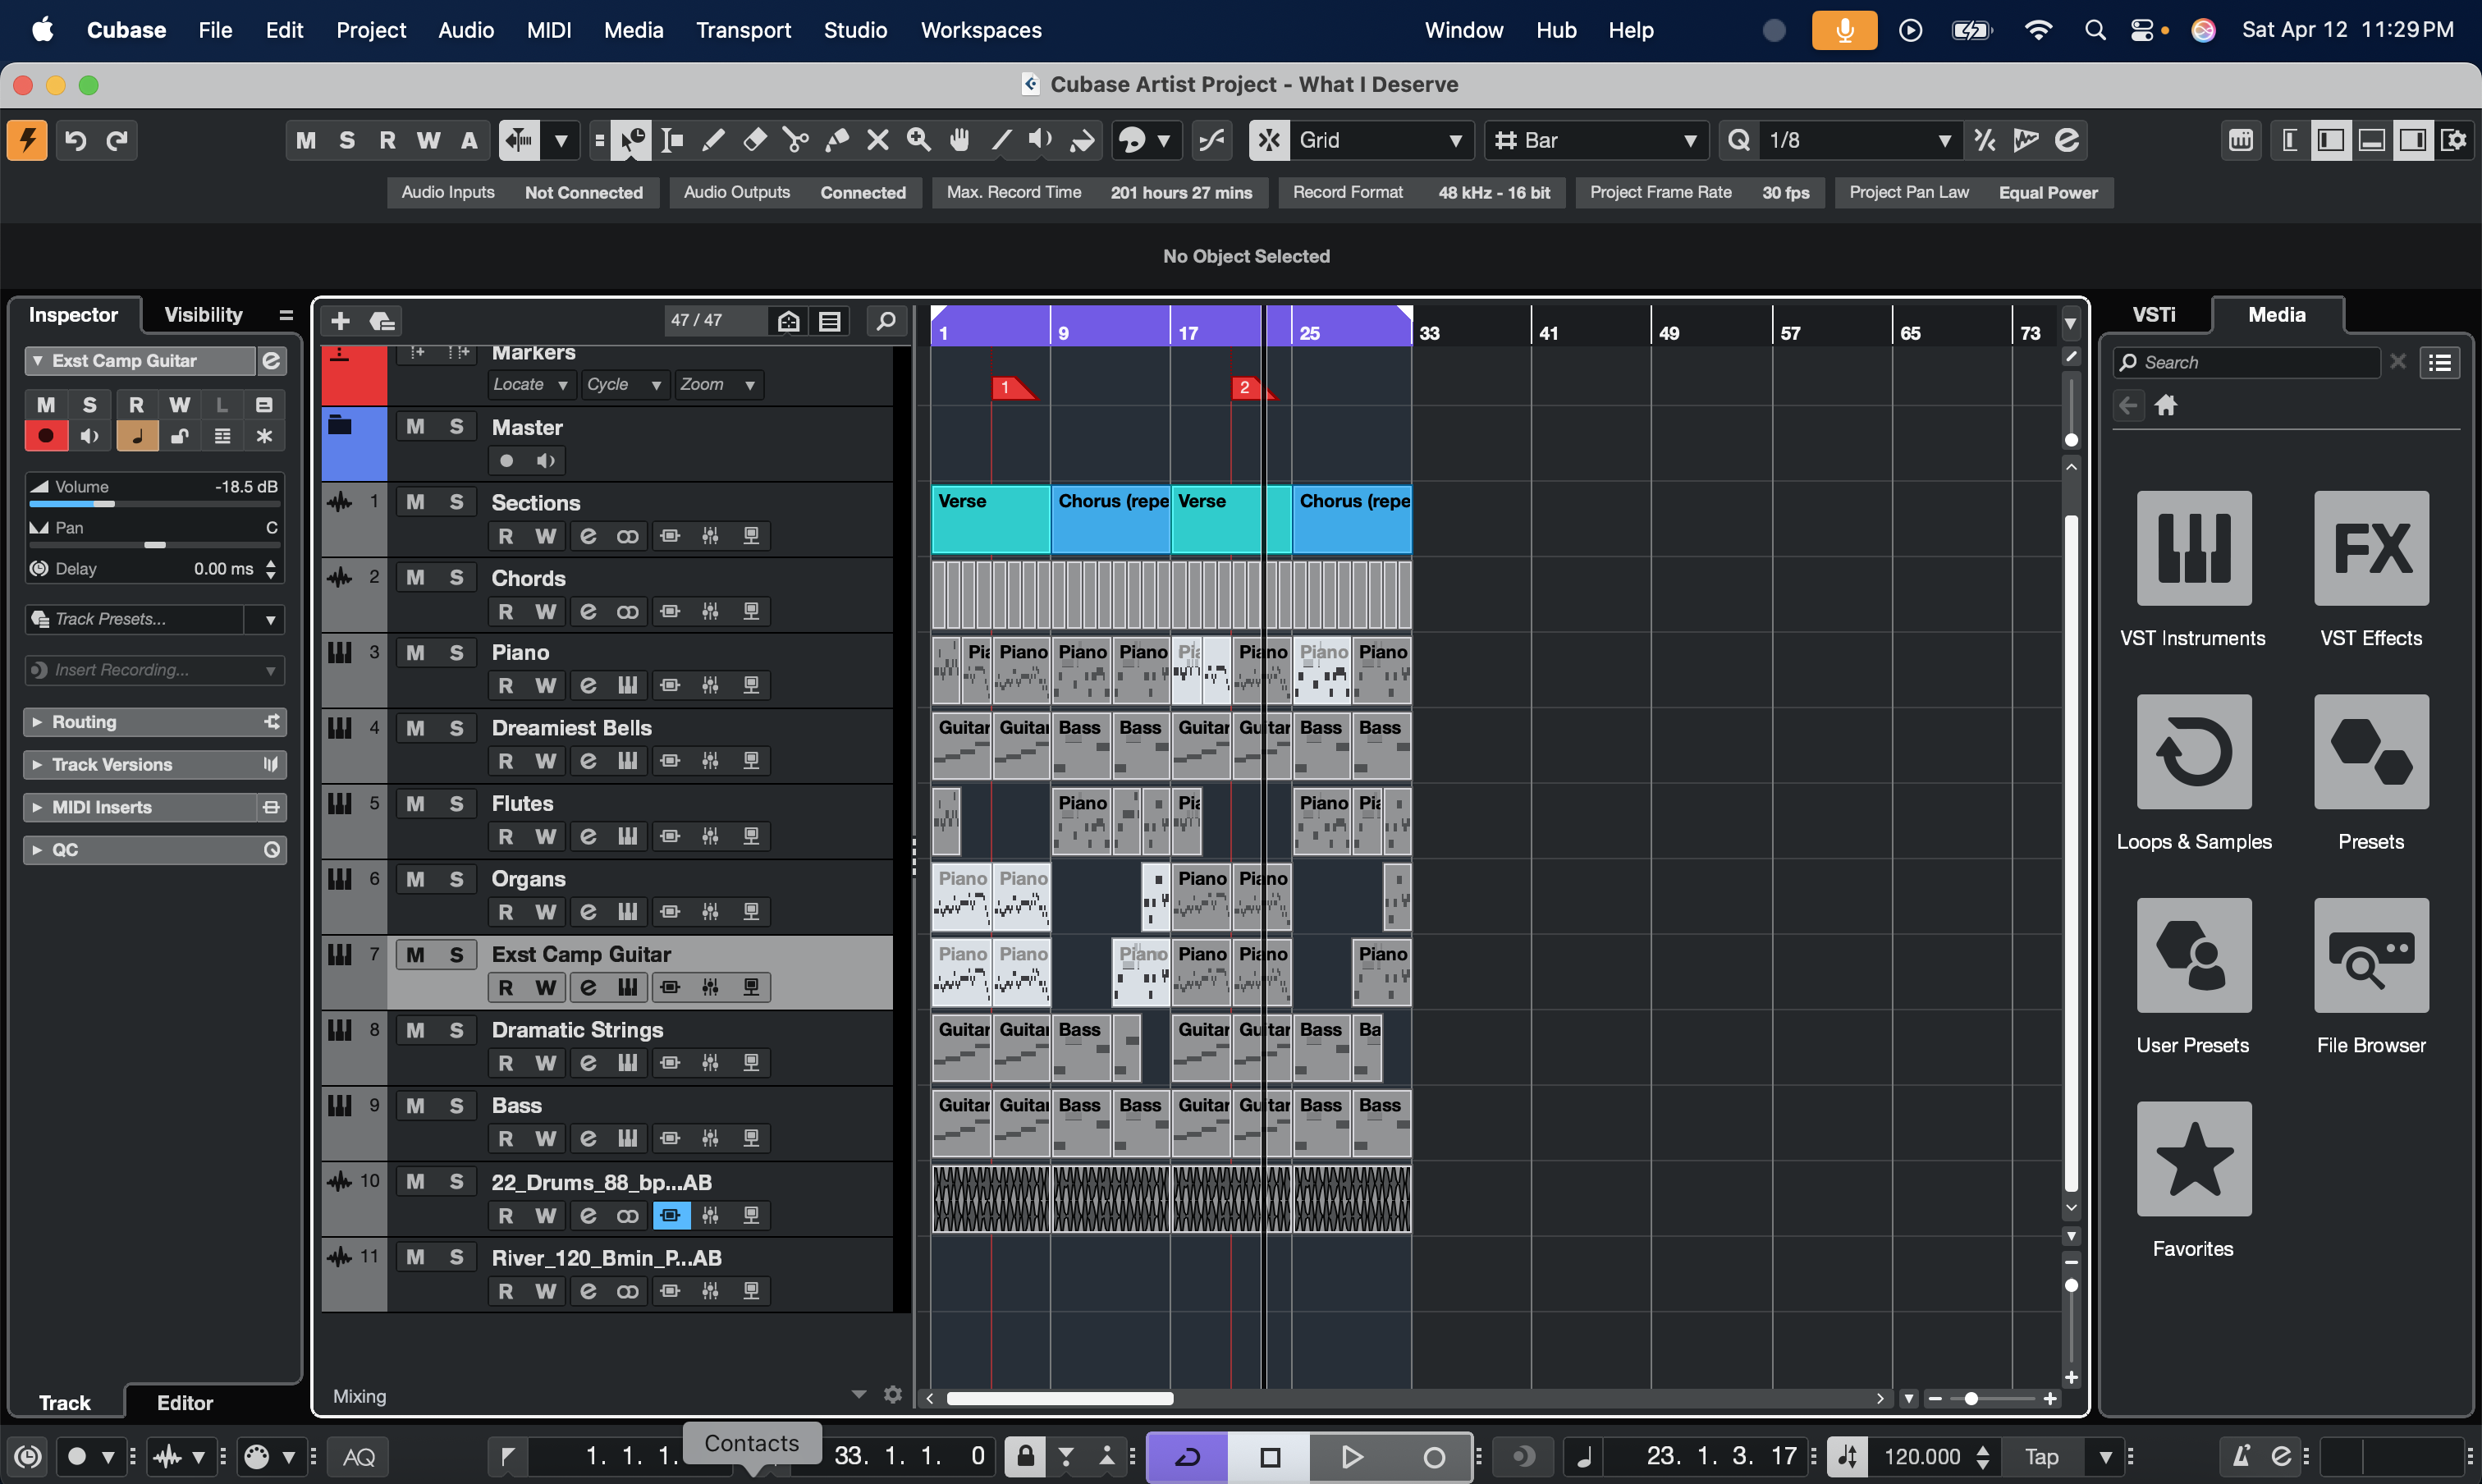This screenshot has width=2482, height=1484.
Task: Click the Media rack home icon
Action: (2166, 405)
